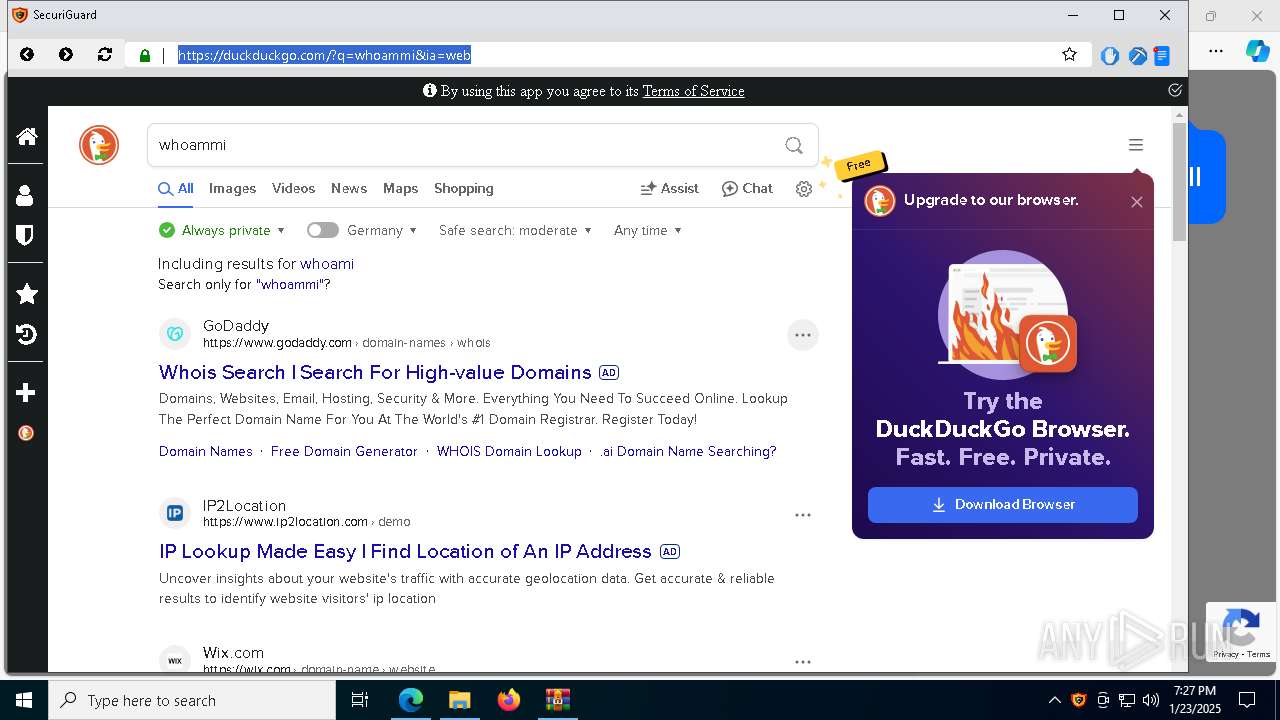Open more options for Wix.com result
The width and height of the screenshot is (1280, 720).
coord(803,662)
